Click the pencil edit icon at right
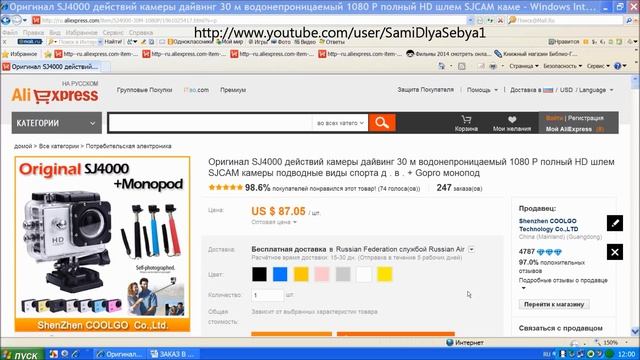The image size is (640, 360). point(615,223)
